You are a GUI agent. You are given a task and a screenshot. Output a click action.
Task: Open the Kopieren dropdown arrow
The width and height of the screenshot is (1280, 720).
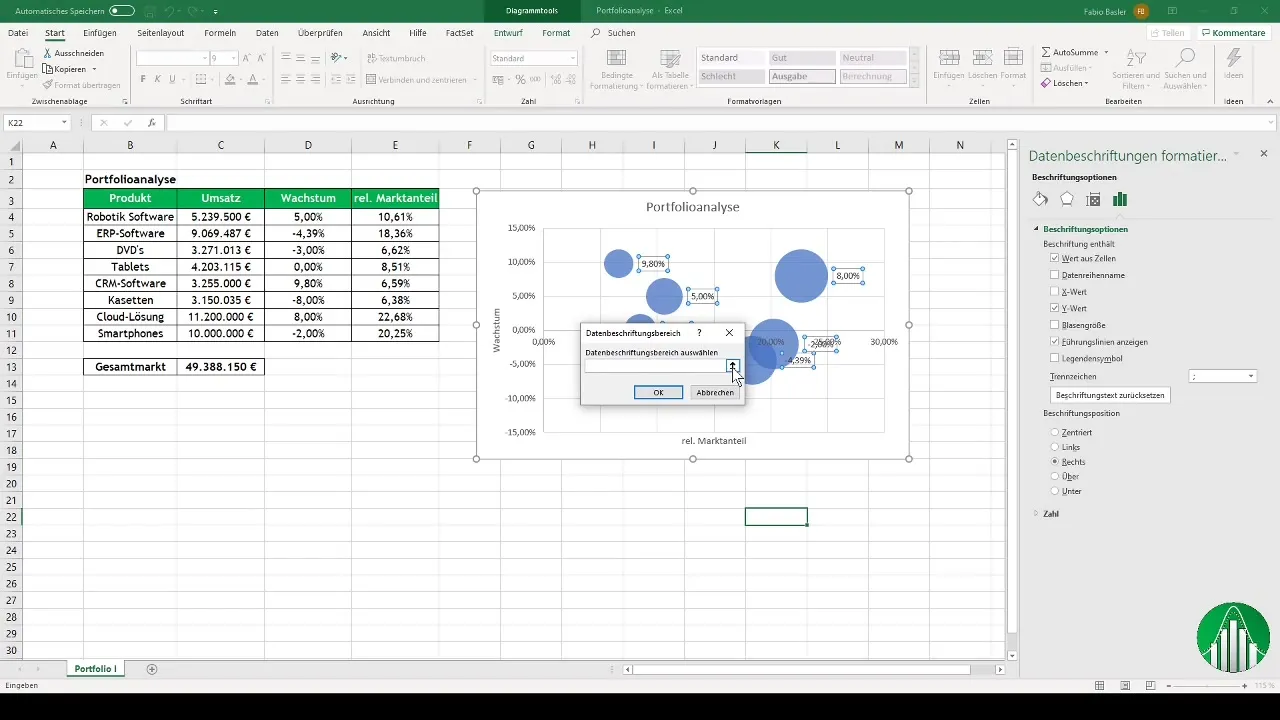tap(94, 69)
